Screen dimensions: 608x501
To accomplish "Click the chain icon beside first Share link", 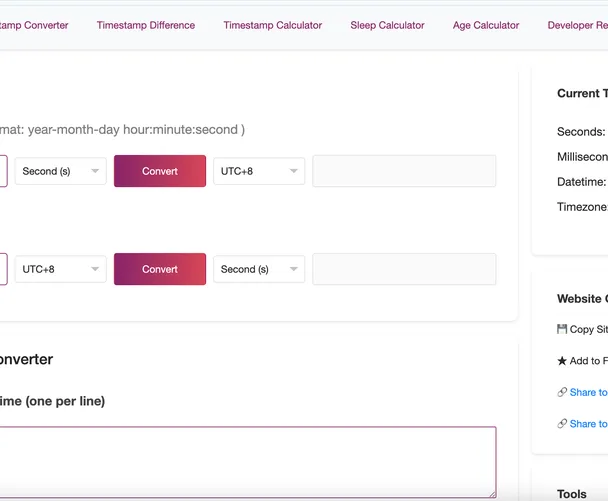I will coord(562,392).
